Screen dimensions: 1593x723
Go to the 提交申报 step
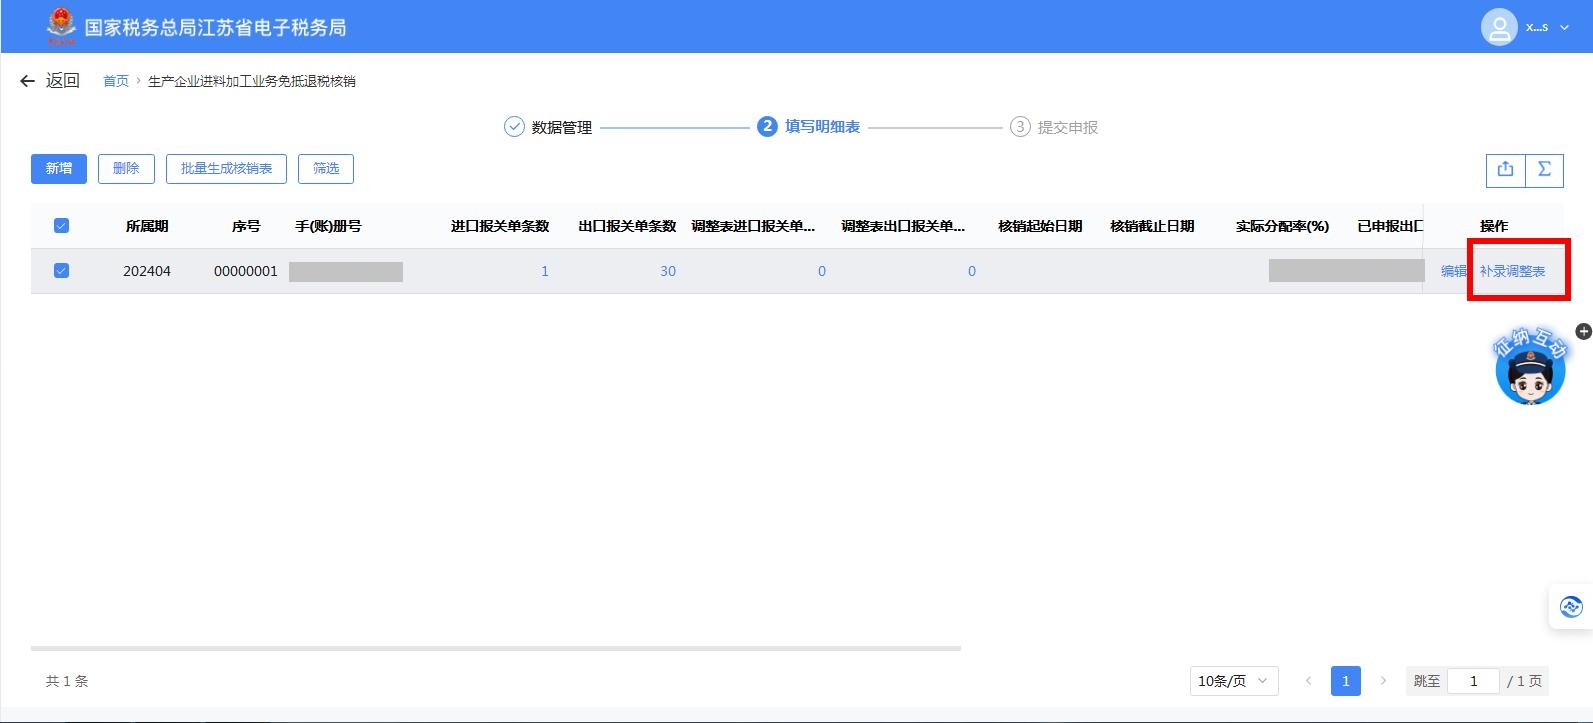click(1054, 127)
